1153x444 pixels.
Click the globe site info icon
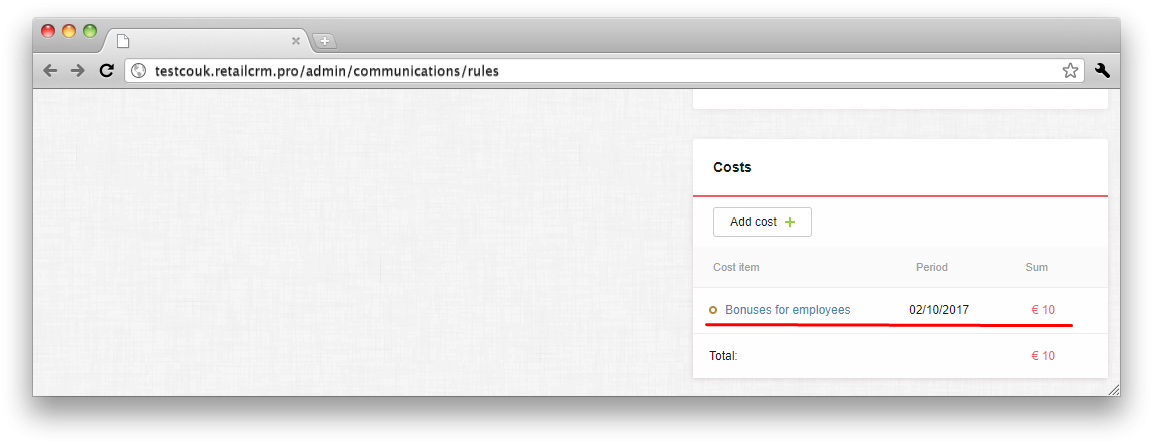tap(139, 71)
